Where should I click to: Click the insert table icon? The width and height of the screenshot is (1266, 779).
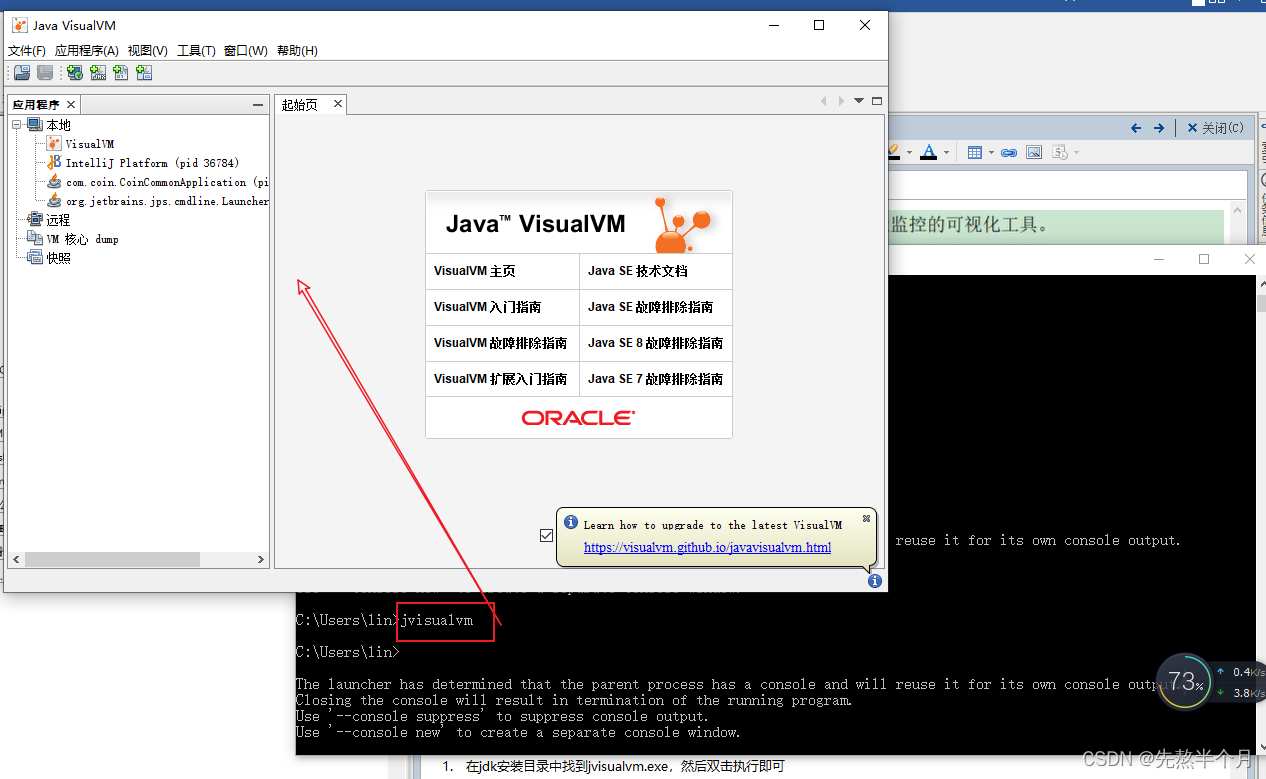(975, 152)
